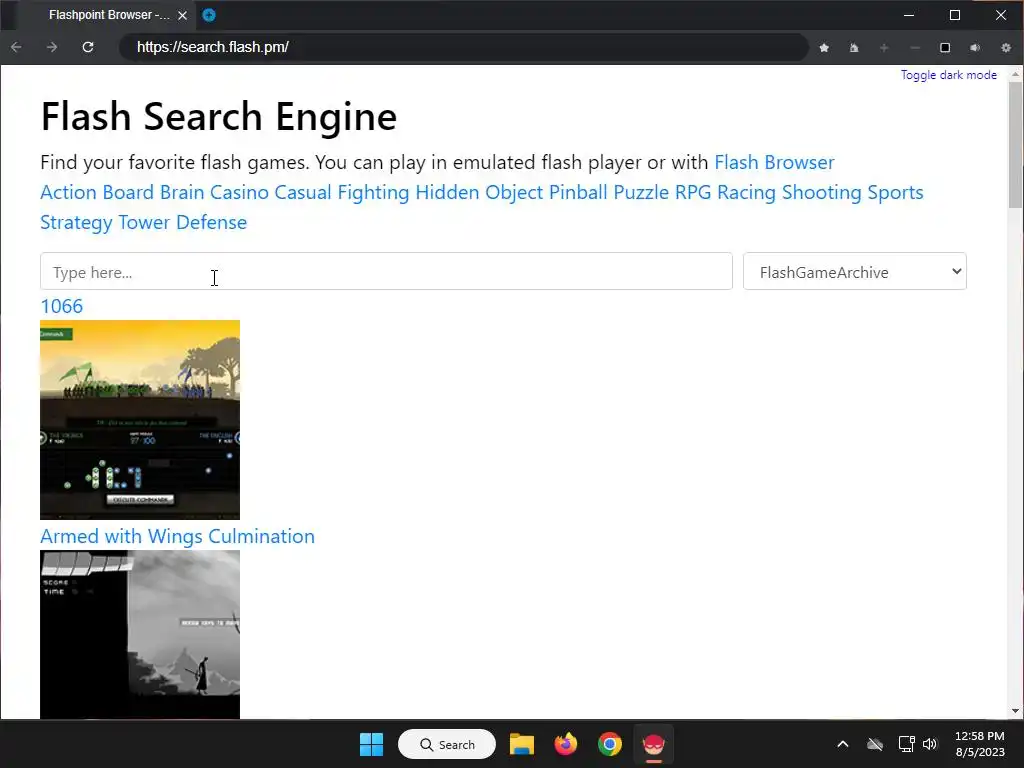1024x768 pixels.
Task: Browse the Casual category
Action: [x=302, y=192]
